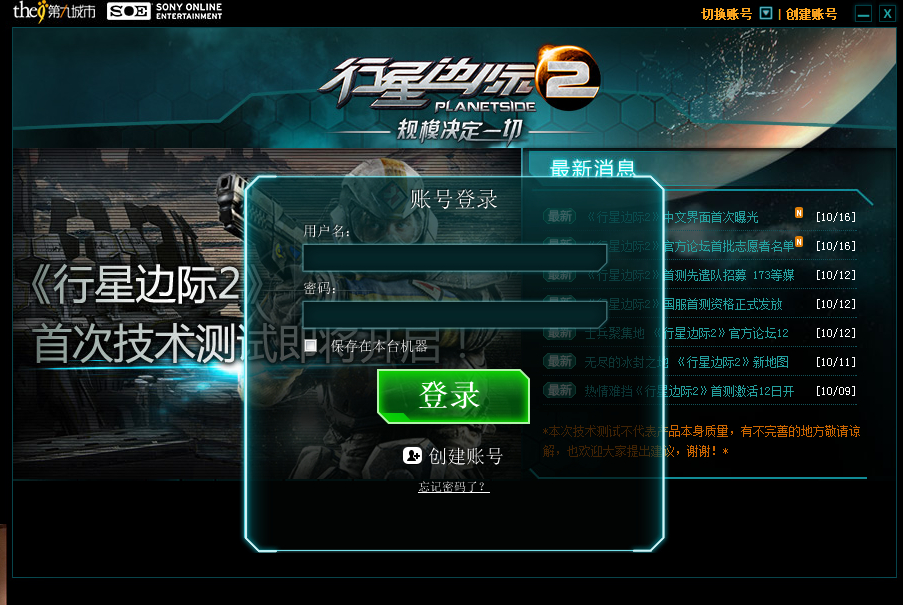Check the 保存在本台机器 checkbox
The image size is (903, 605).
tap(311, 345)
